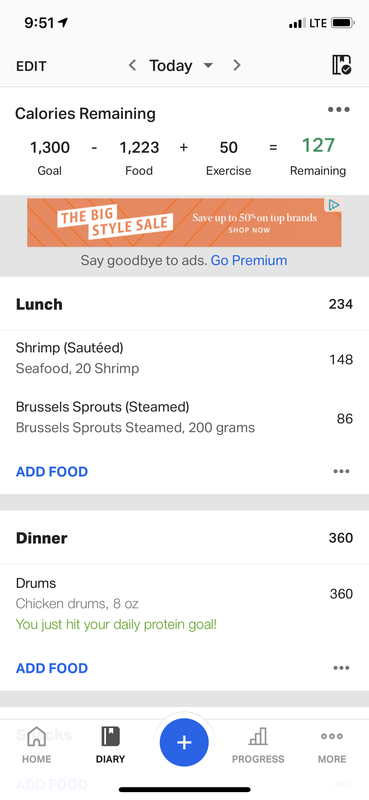Open Dinner section more options dots
This screenshot has width=369, height=800.
coord(341,668)
